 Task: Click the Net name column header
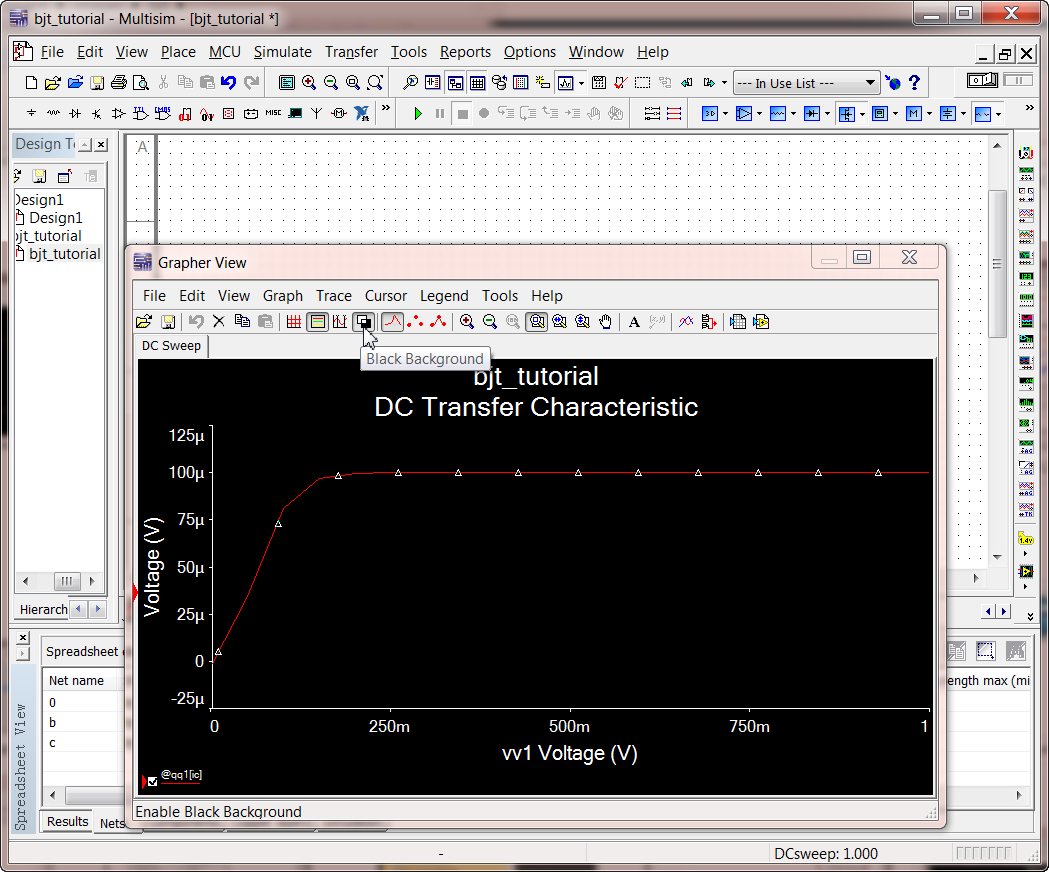(x=76, y=681)
